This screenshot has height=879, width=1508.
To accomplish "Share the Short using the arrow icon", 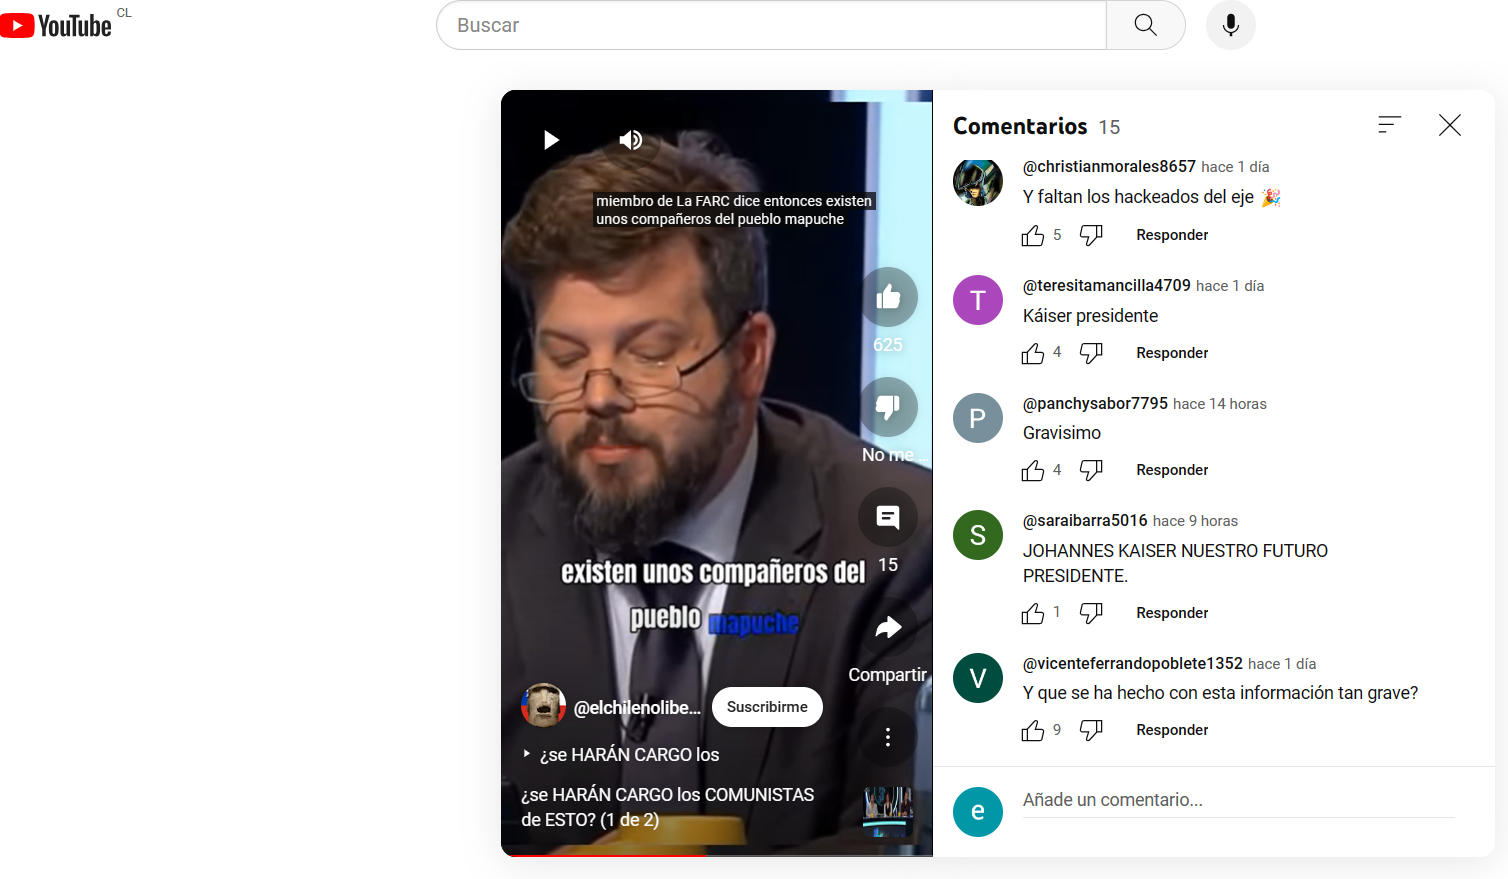I will [888, 627].
